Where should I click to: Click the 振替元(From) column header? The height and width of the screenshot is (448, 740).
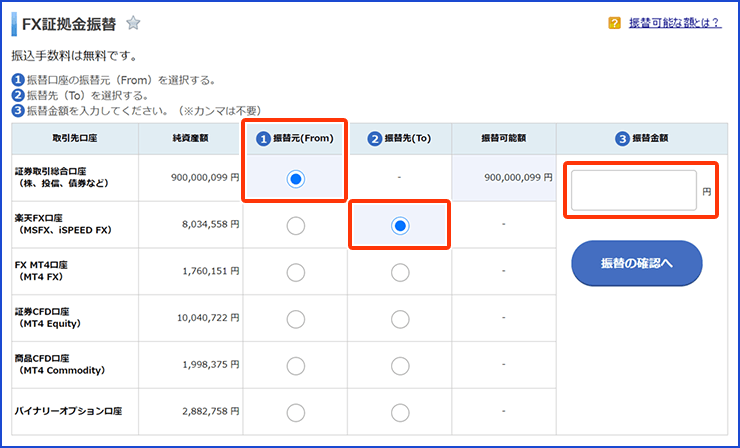pos(295,138)
